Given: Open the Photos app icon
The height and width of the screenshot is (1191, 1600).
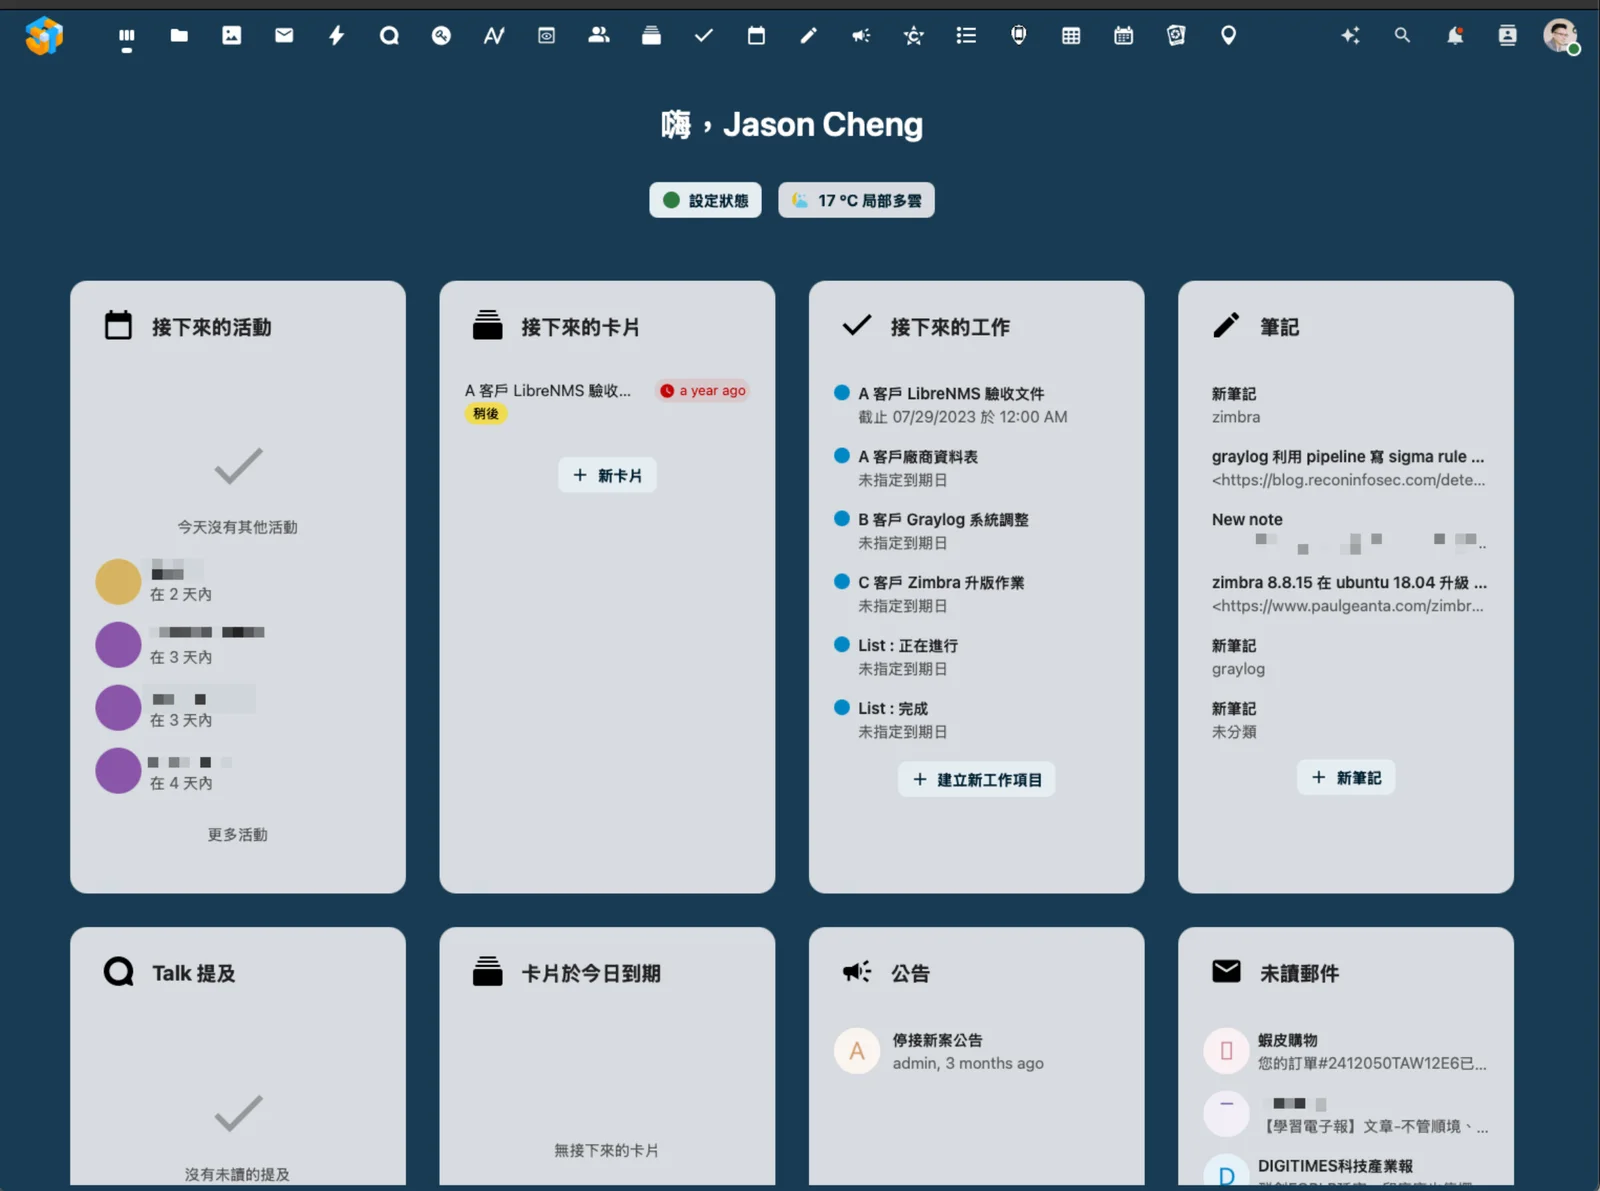Looking at the screenshot, I should coord(231,36).
